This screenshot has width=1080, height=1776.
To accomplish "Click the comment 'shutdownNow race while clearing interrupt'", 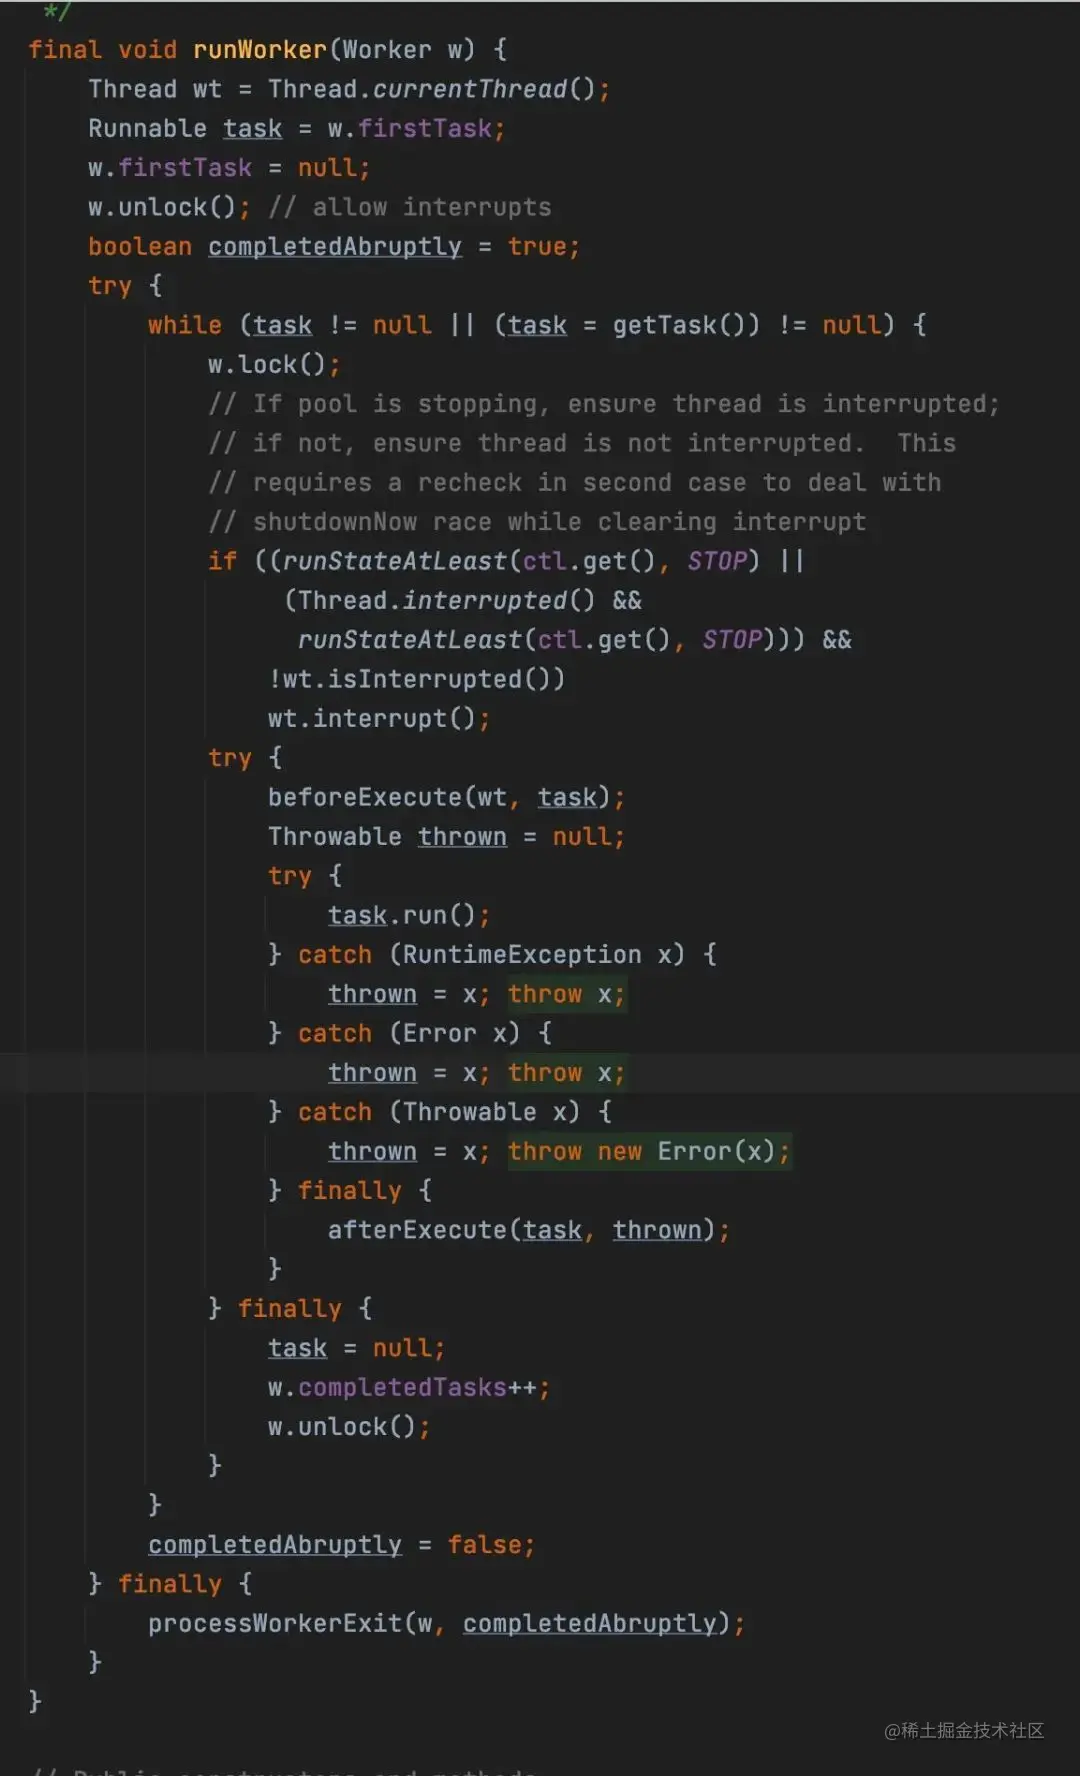I will coord(537,521).
